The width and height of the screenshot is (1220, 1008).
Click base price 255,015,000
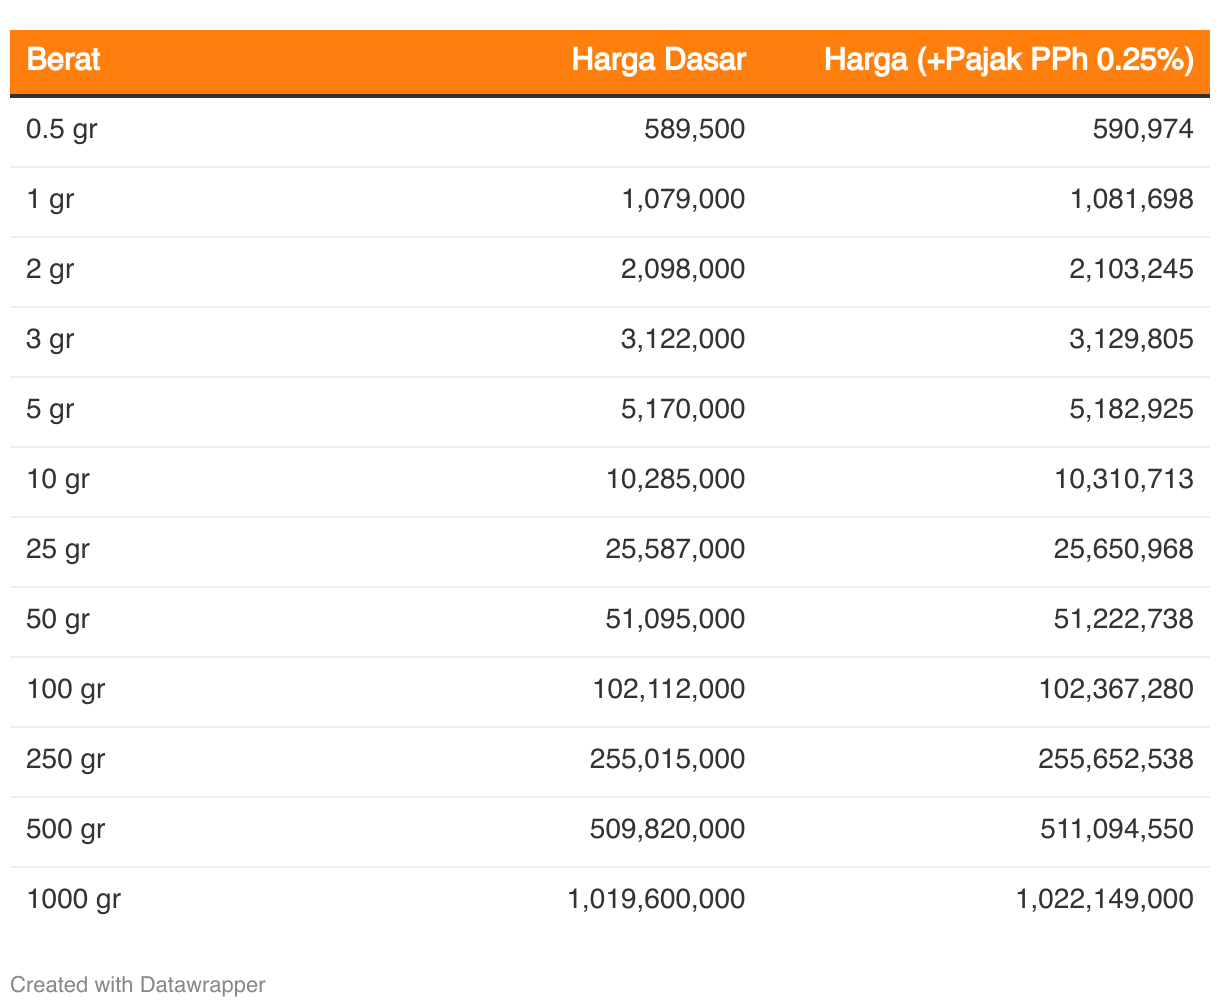click(667, 759)
